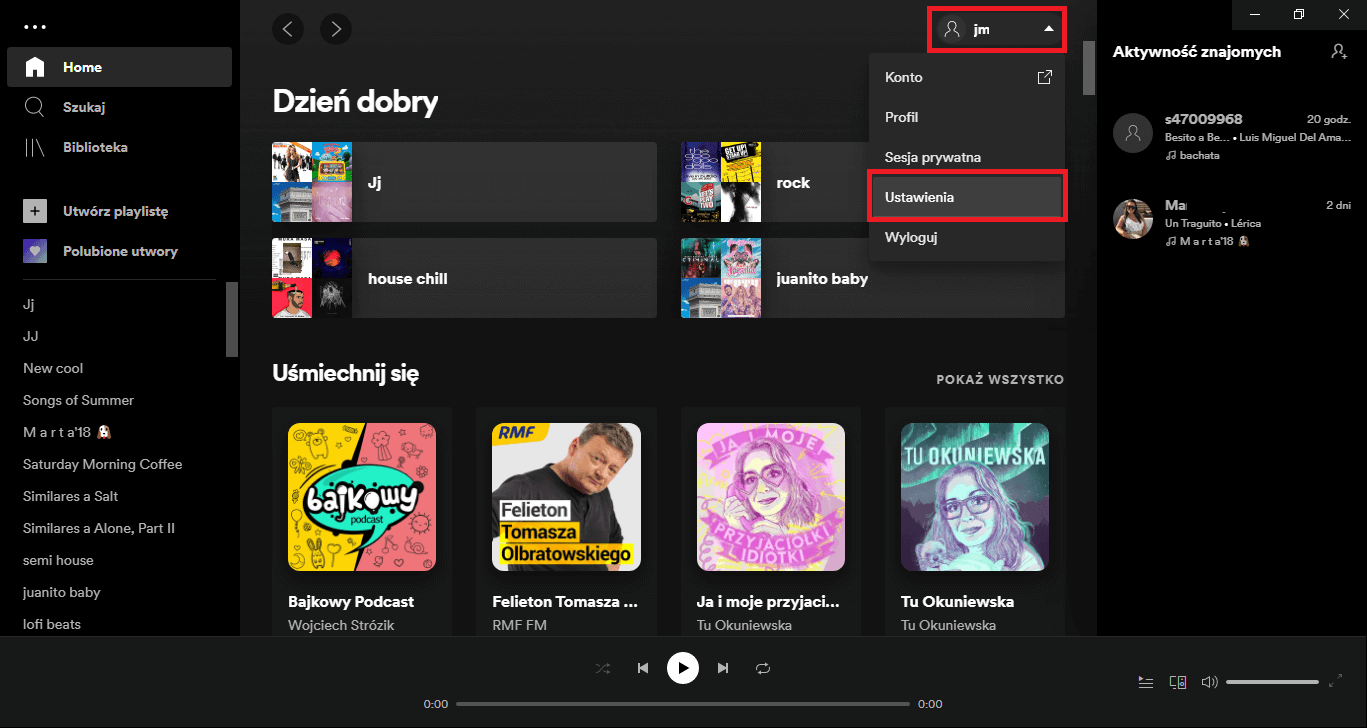This screenshot has height=728, width=1367.
Task: Select Songs of Summer playlist
Action: click(x=78, y=400)
